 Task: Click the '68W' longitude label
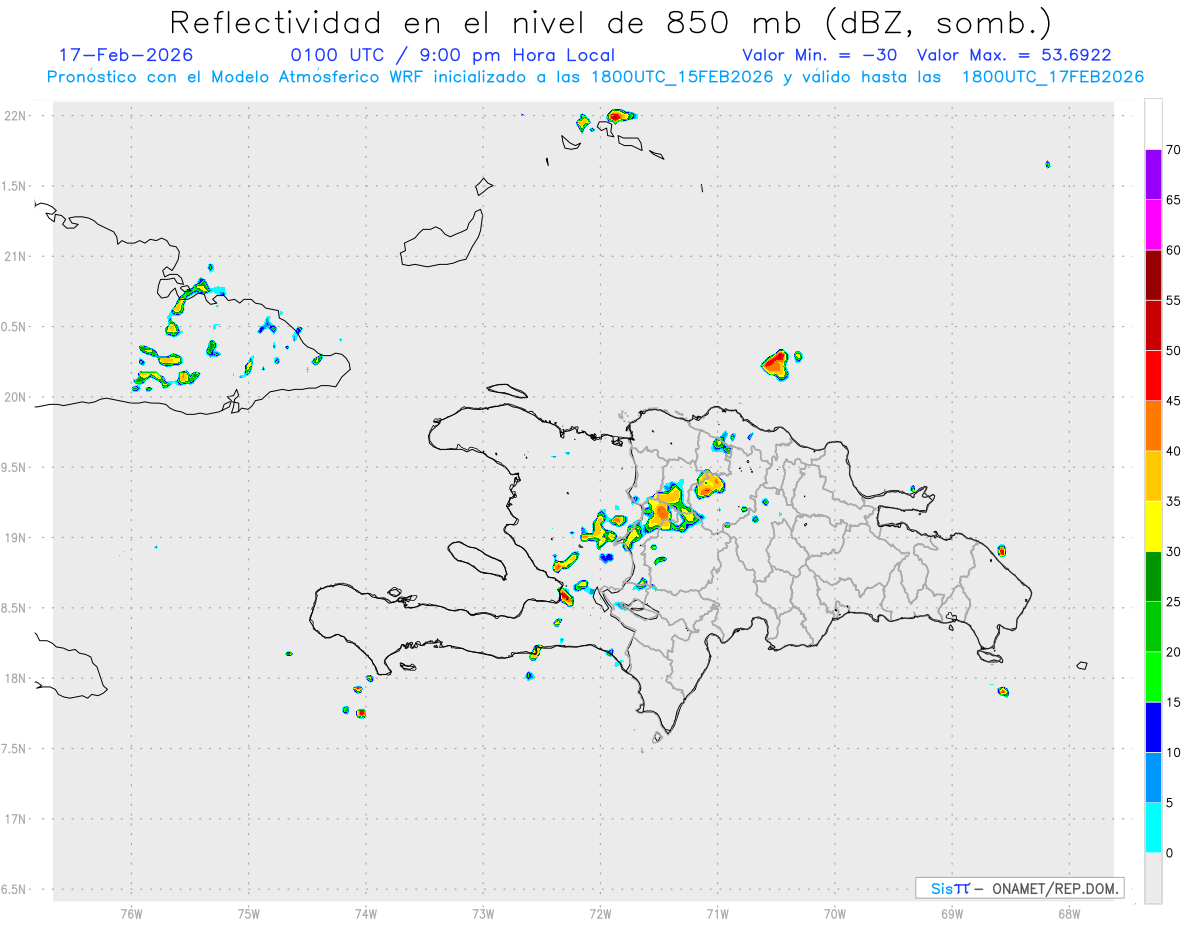[x=1068, y=913]
